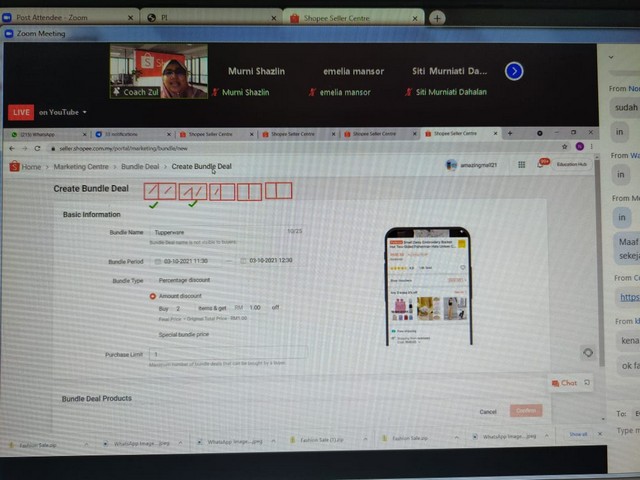640x480 pixels.
Task: Click the Shopee logo beside Home
Action: 15,166
